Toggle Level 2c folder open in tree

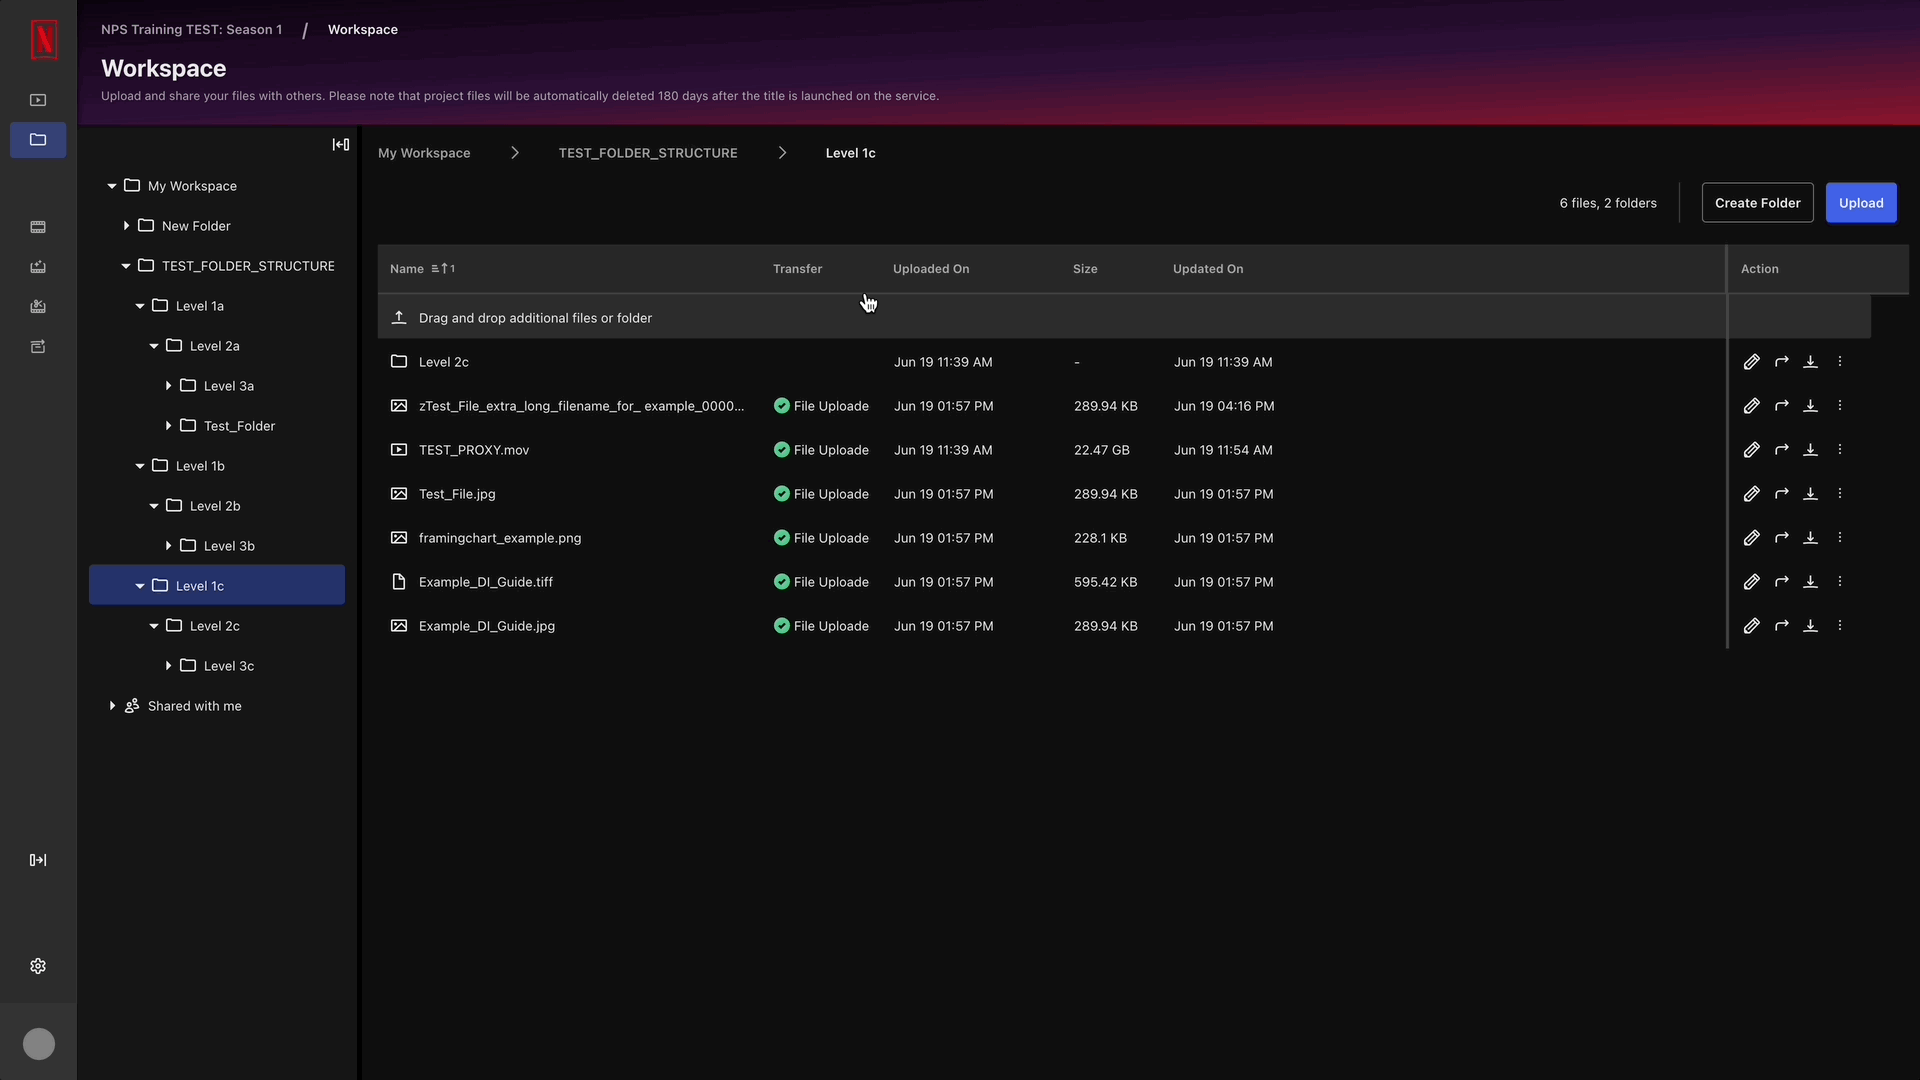click(154, 625)
